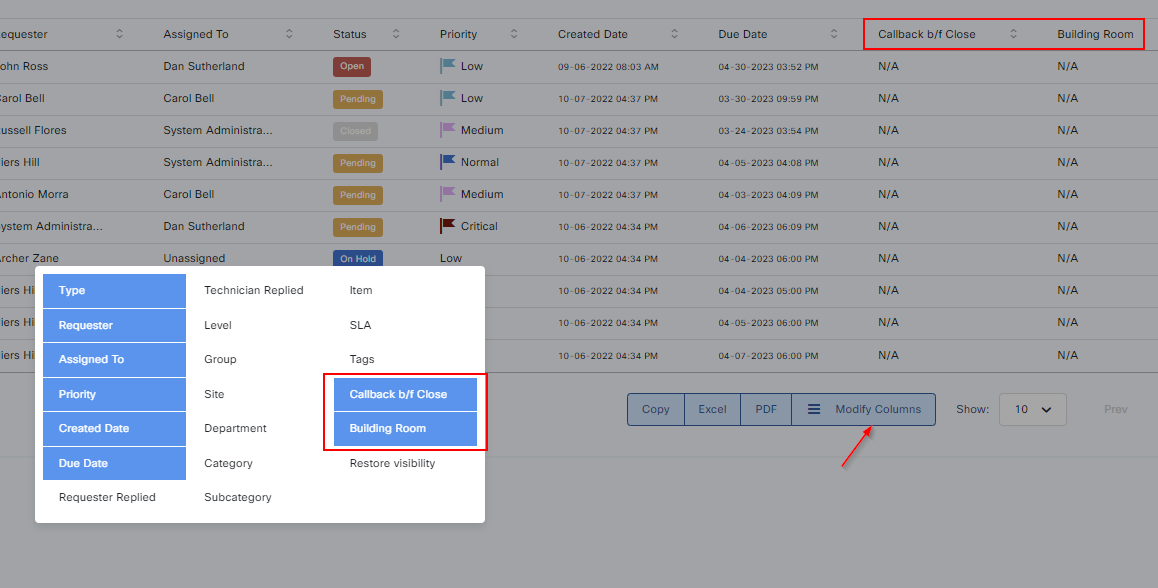Click the Critical priority flag icon
The height and width of the screenshot is (588, 1158).
pos(447,226)
